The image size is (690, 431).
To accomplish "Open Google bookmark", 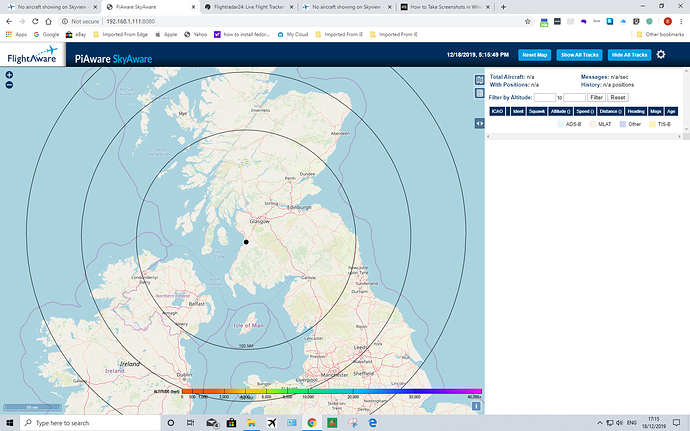I will [46, 34].
